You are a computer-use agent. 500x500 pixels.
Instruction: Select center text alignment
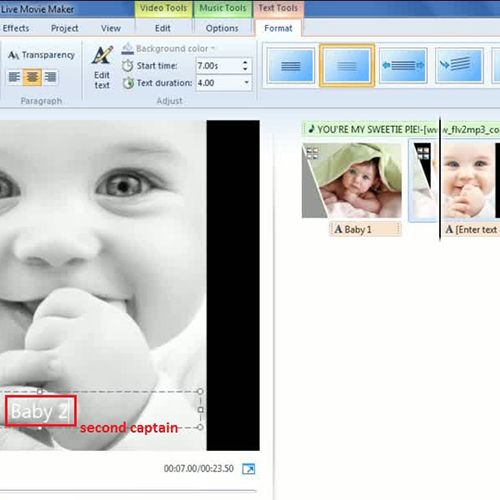[x=32, y=77]
